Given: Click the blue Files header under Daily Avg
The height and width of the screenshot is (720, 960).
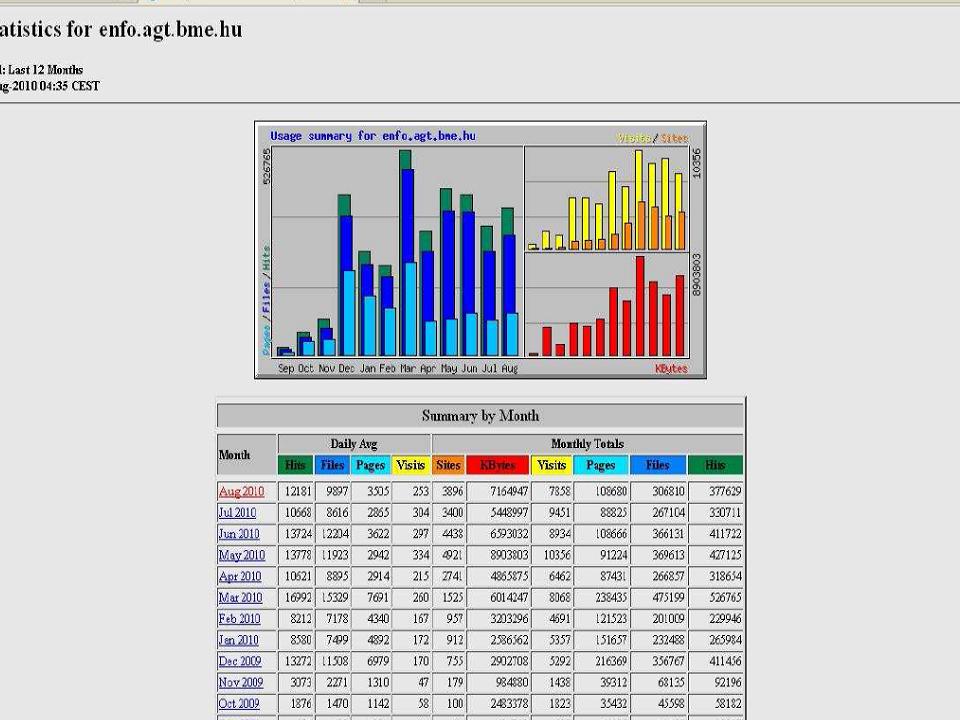Looking at the screenshot, I should tap(332, 465).
